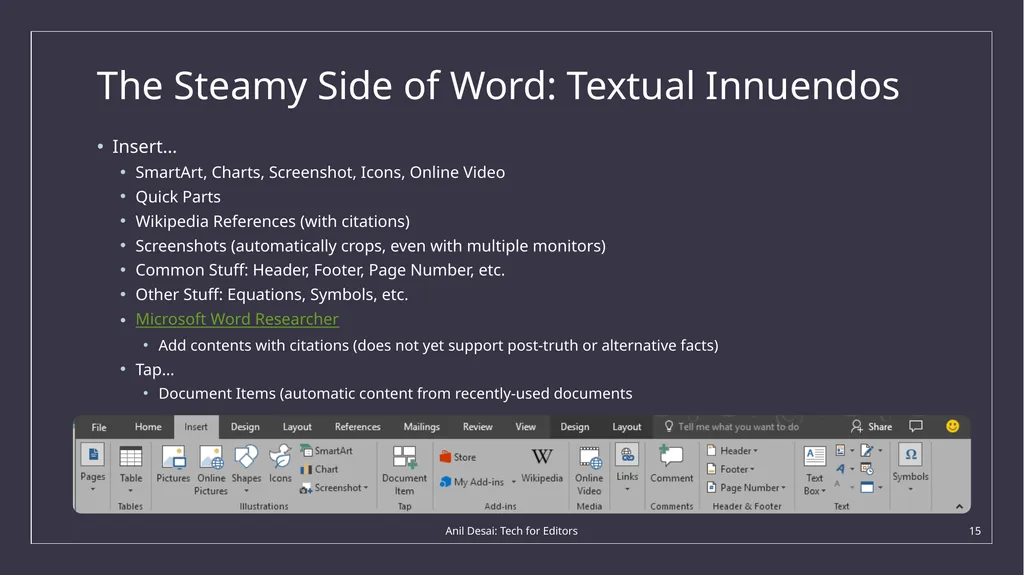Click the Screenshot camera icon
1024x575 pixels.
click(x=306, y=488)
